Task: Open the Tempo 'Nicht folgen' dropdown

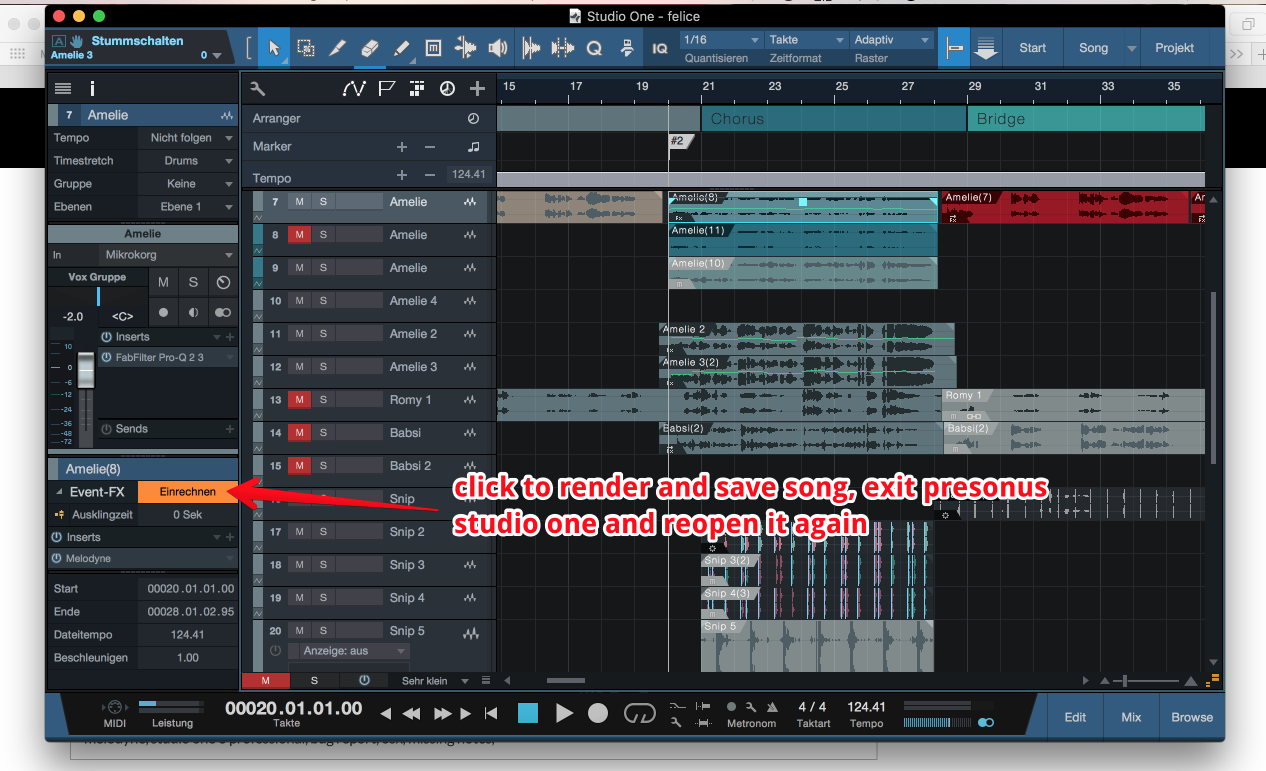Action: 188,138
